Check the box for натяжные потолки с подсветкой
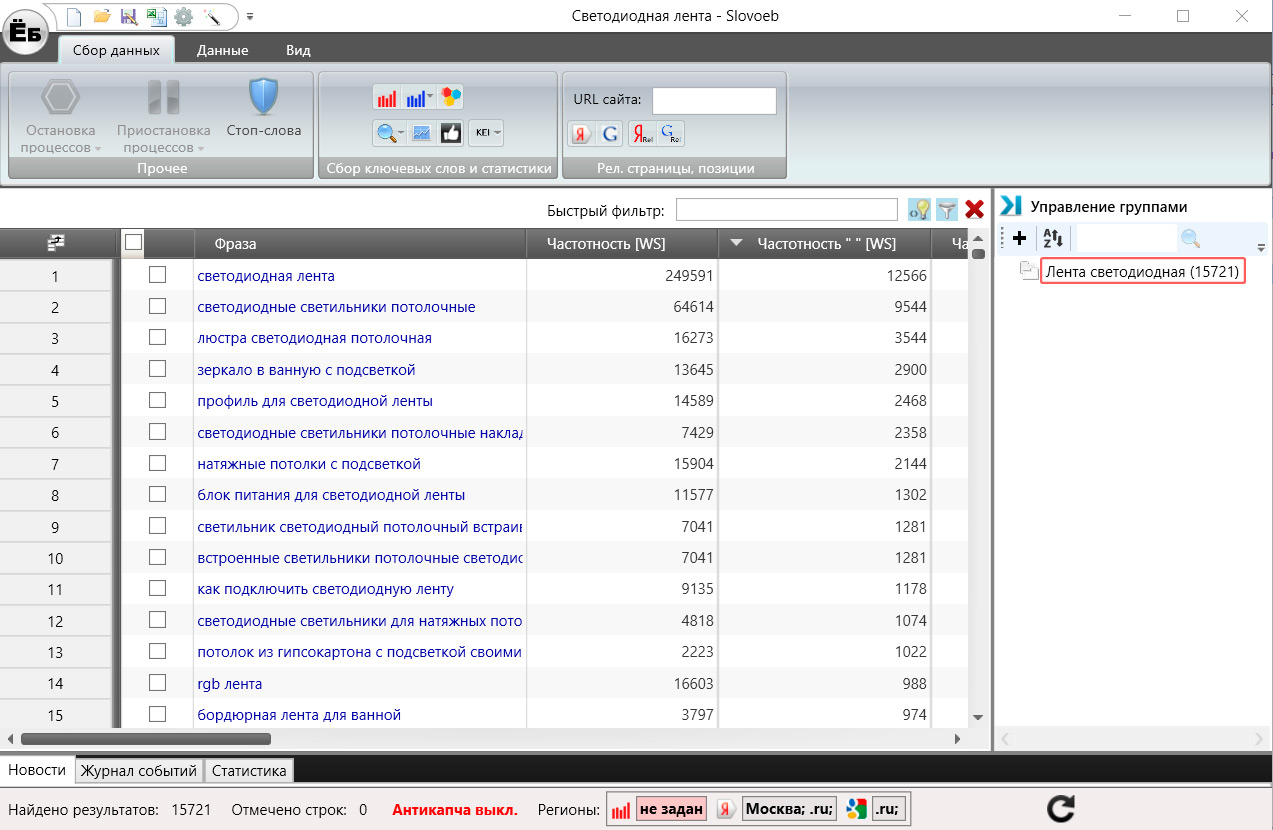Image resolution: width=1273 pixels, height=830 pixels. pos(157,463)
